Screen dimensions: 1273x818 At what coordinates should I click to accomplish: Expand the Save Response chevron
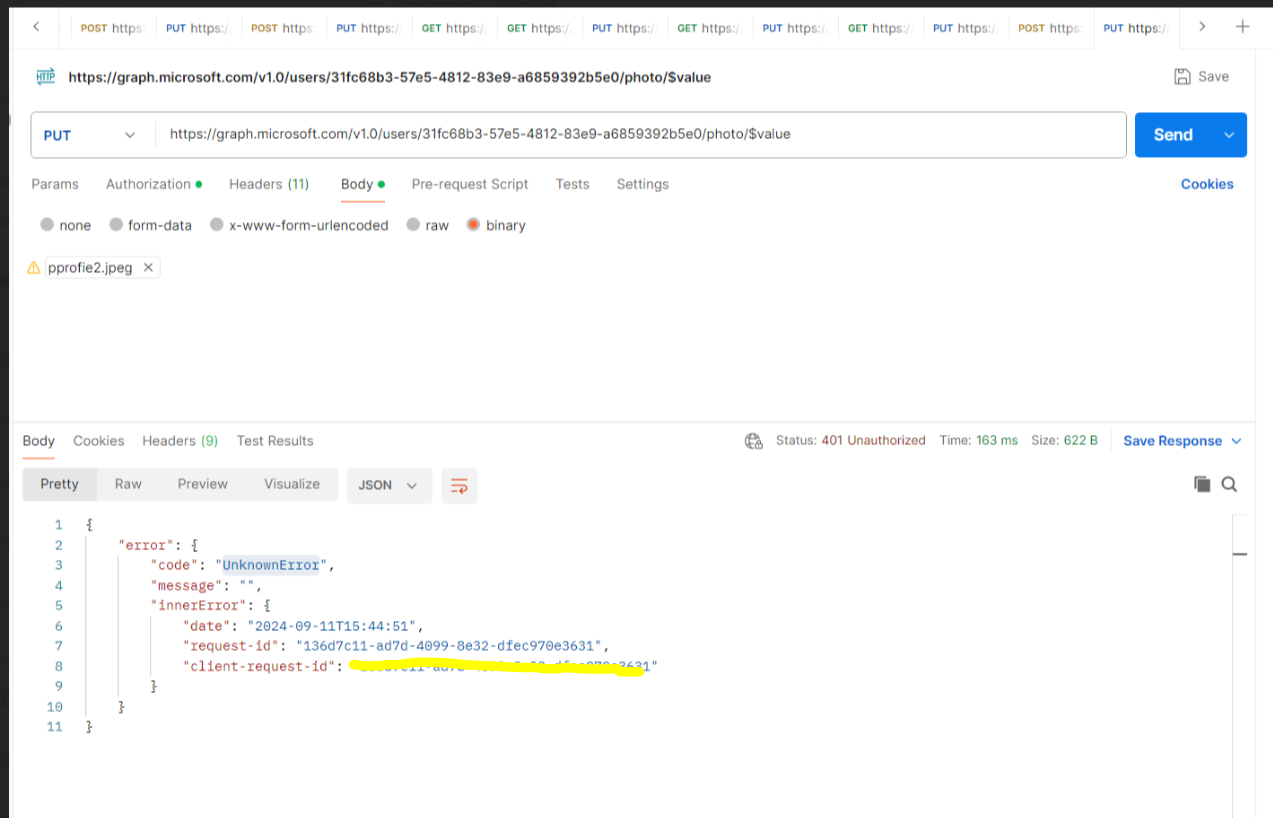click(x=1236, y=441)
